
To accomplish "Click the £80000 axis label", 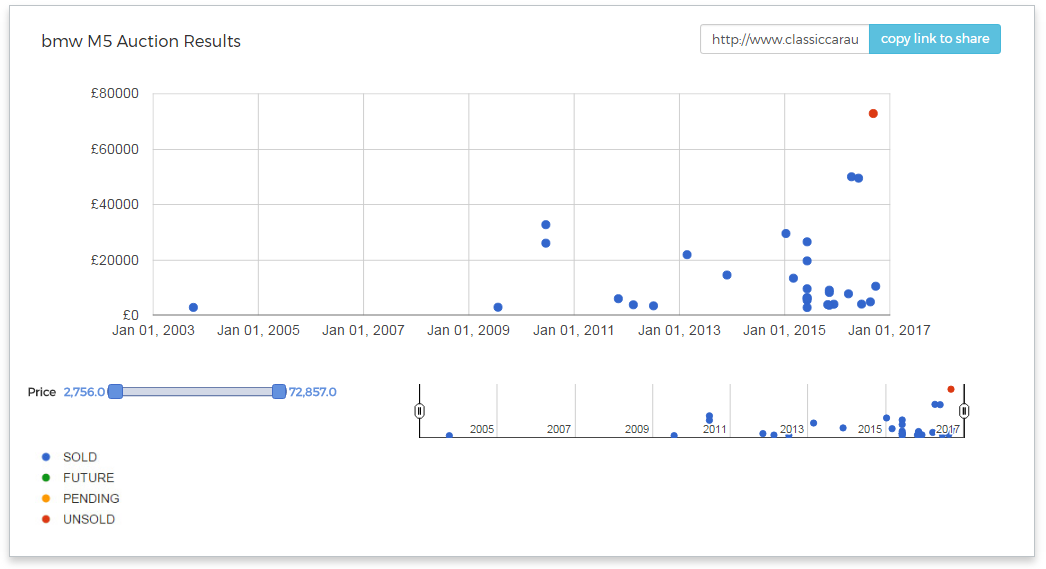I will point(115,93).
